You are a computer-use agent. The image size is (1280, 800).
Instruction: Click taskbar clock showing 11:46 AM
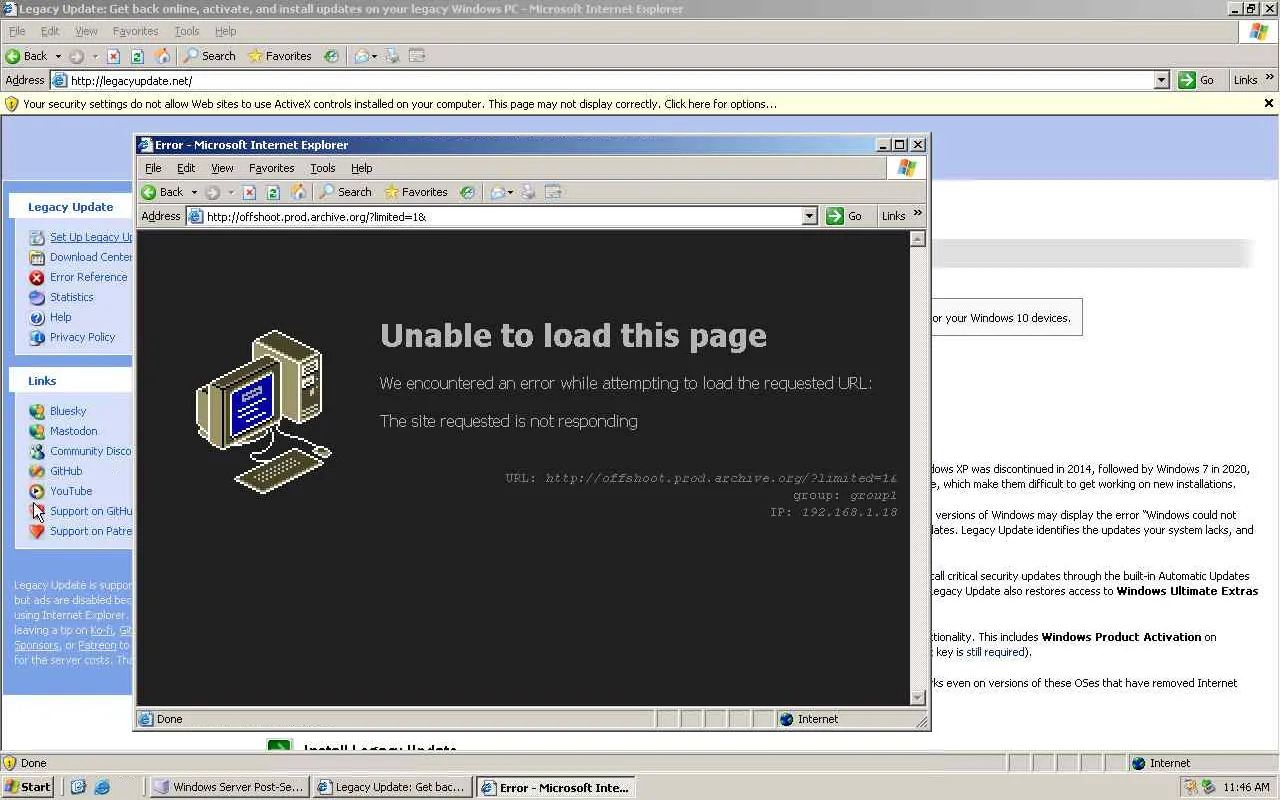tap(1246, 787)
